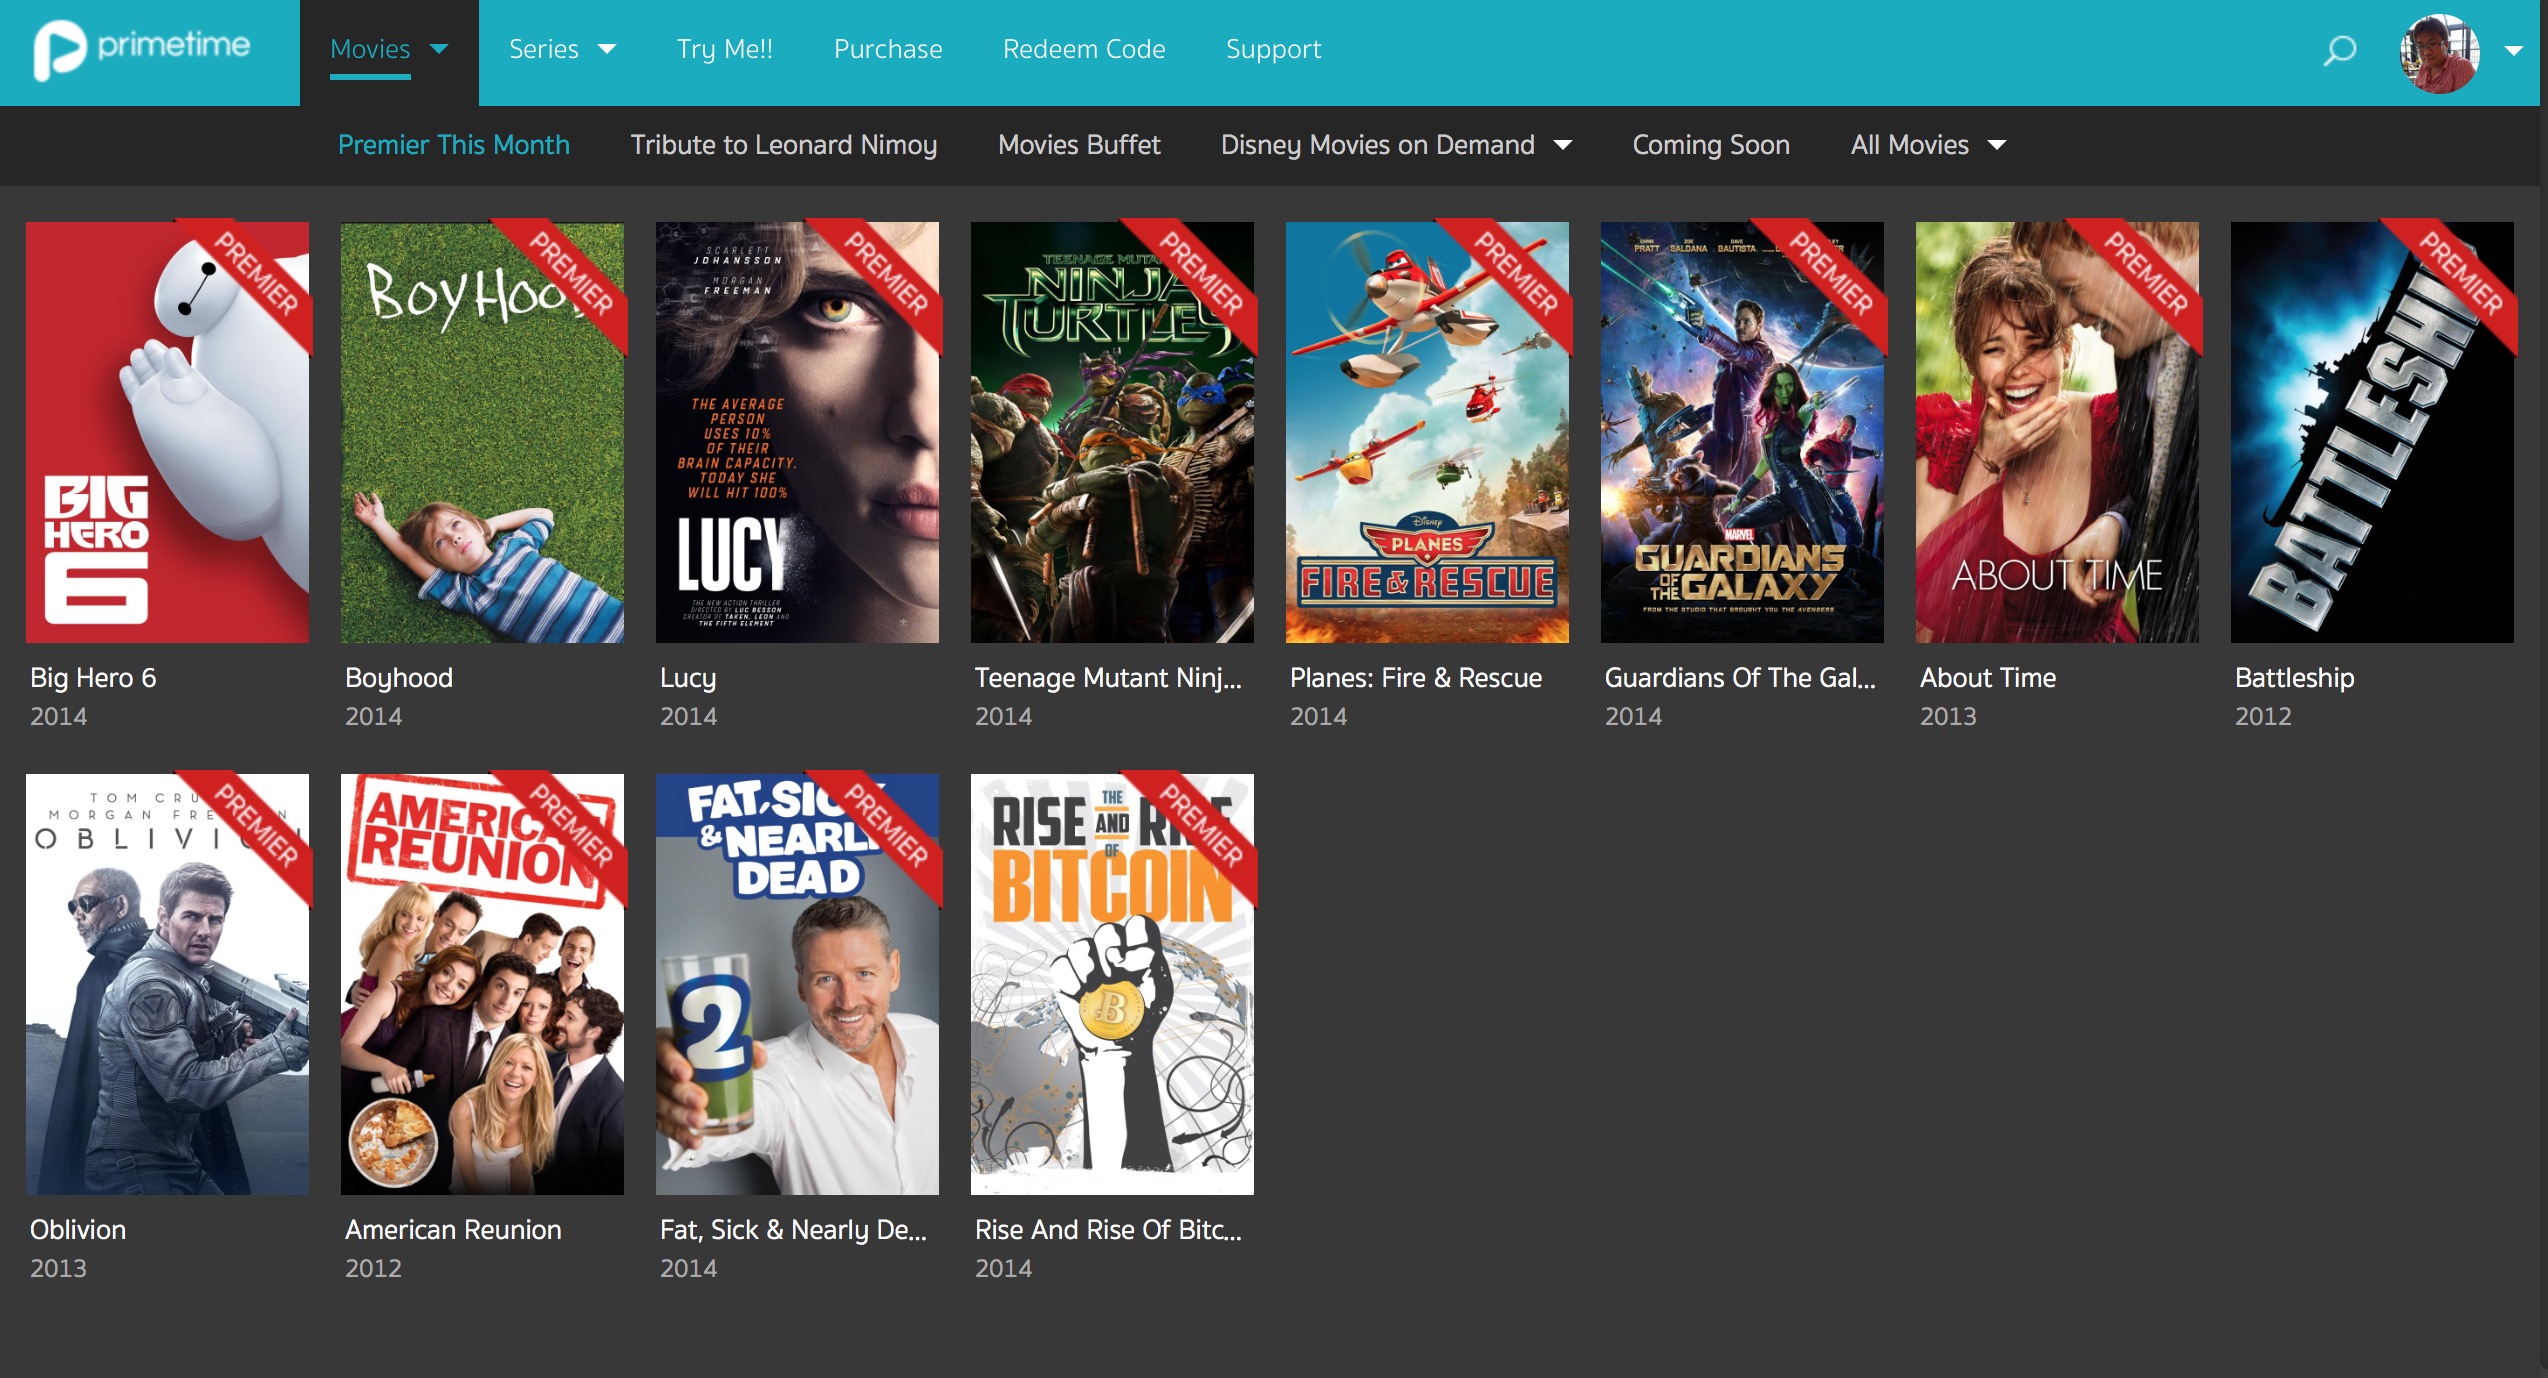Click the user profile avatar
Viewport: 2548px width, 1378px height.
click(2439, 53)
